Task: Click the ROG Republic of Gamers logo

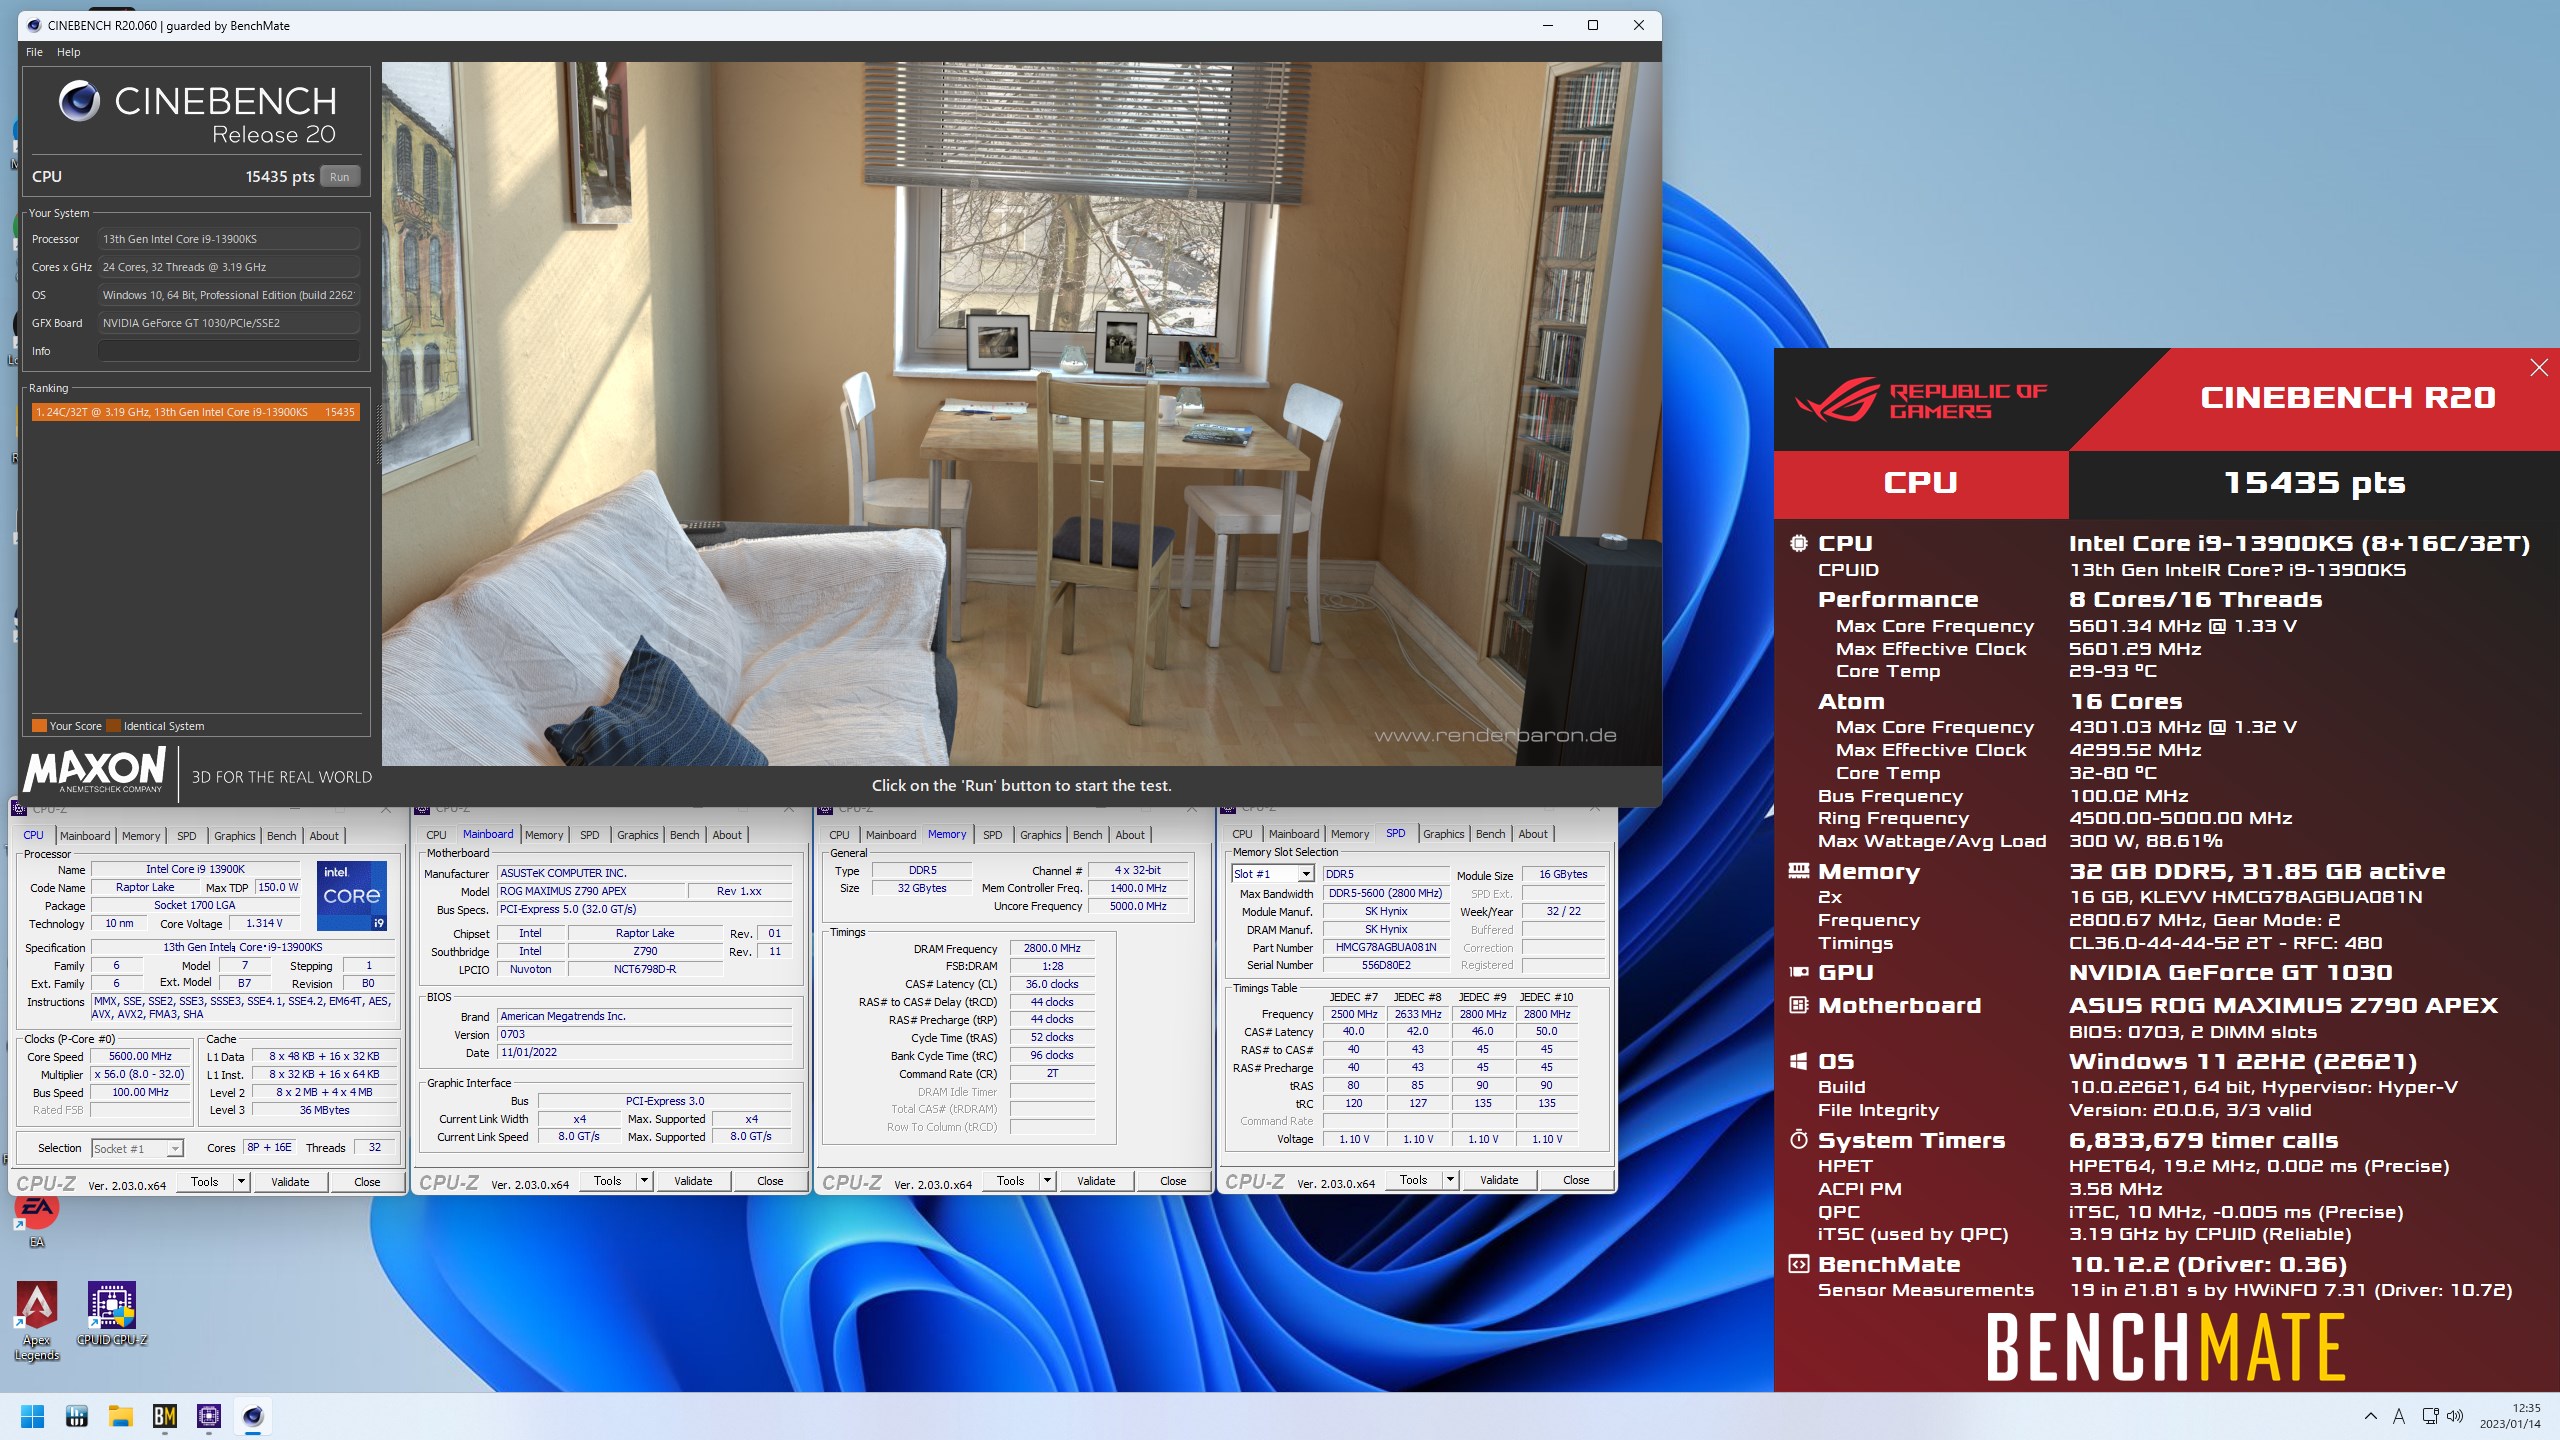Action: tap(1920, 400)
